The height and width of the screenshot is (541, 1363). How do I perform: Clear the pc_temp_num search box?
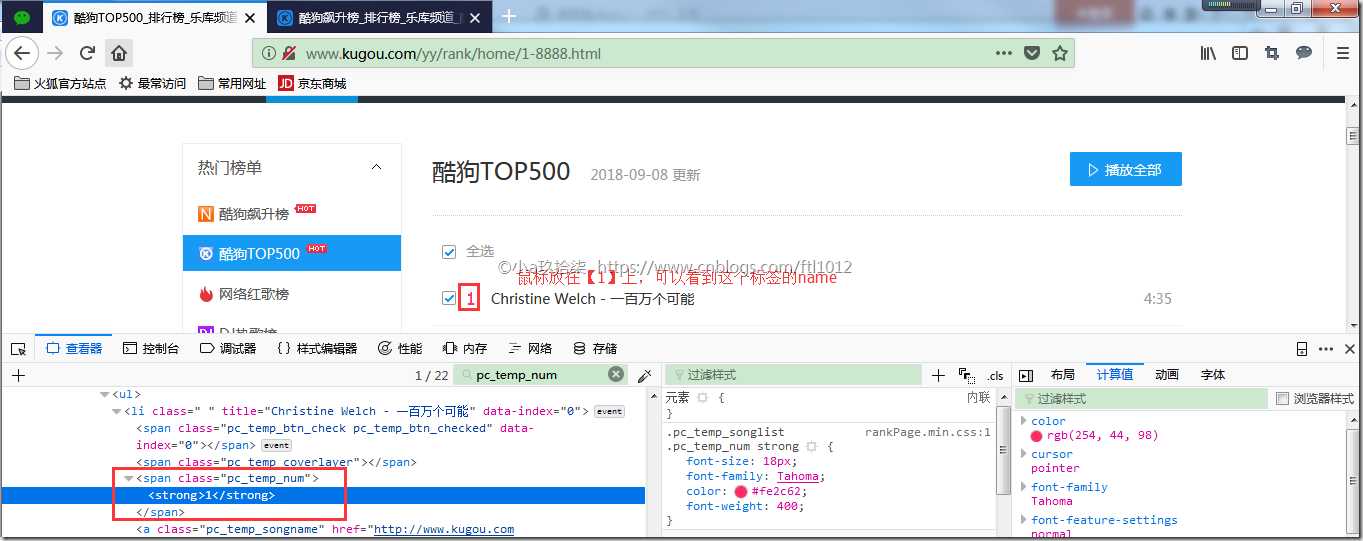click(x=617, y=375)
